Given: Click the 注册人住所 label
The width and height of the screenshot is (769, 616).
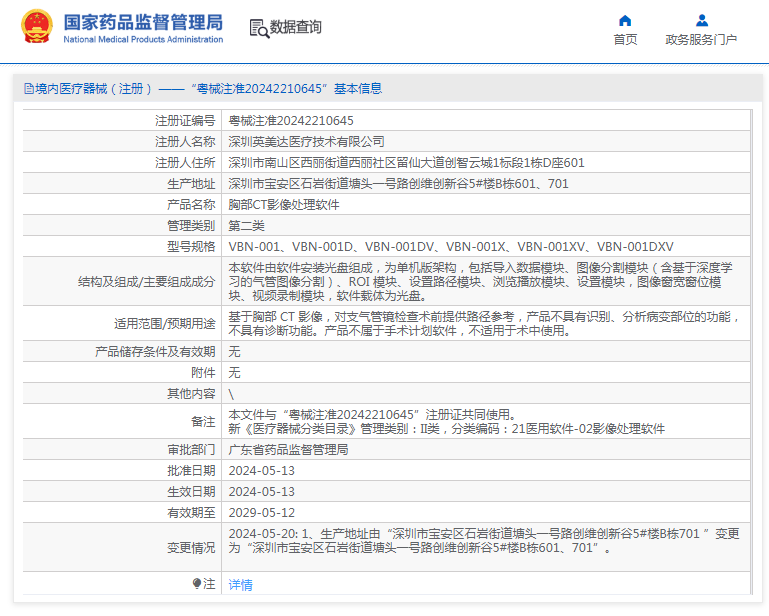Looking at the screenshot, I should (x=185, y=163).
